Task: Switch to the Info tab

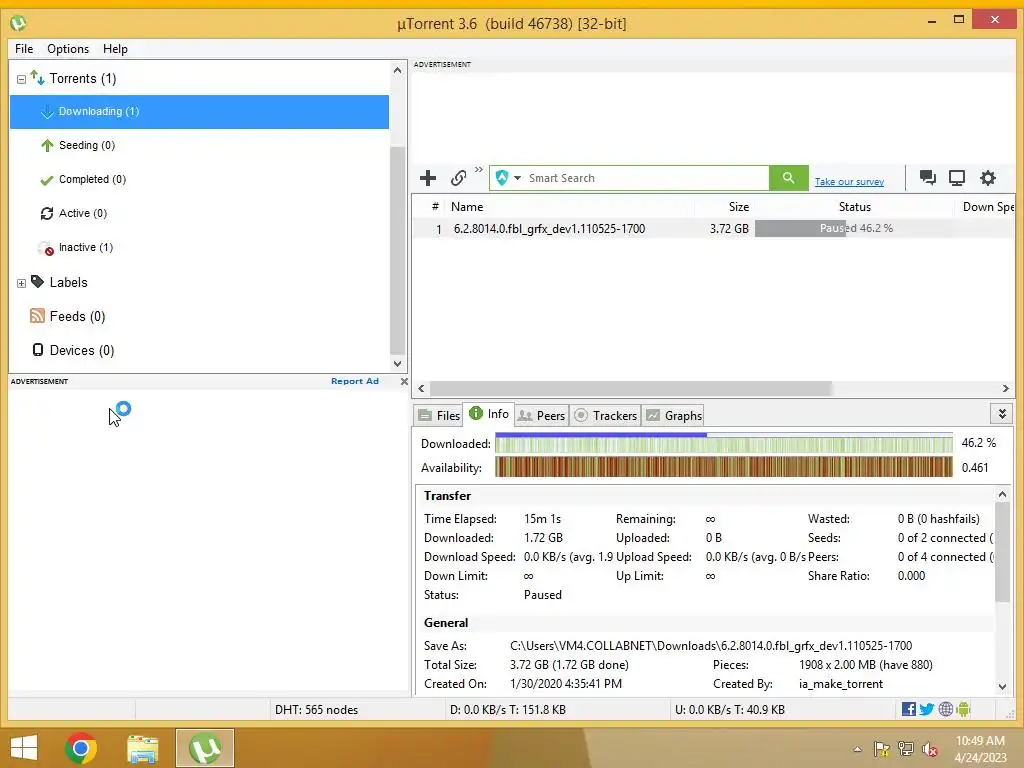Action: point(488,413)
